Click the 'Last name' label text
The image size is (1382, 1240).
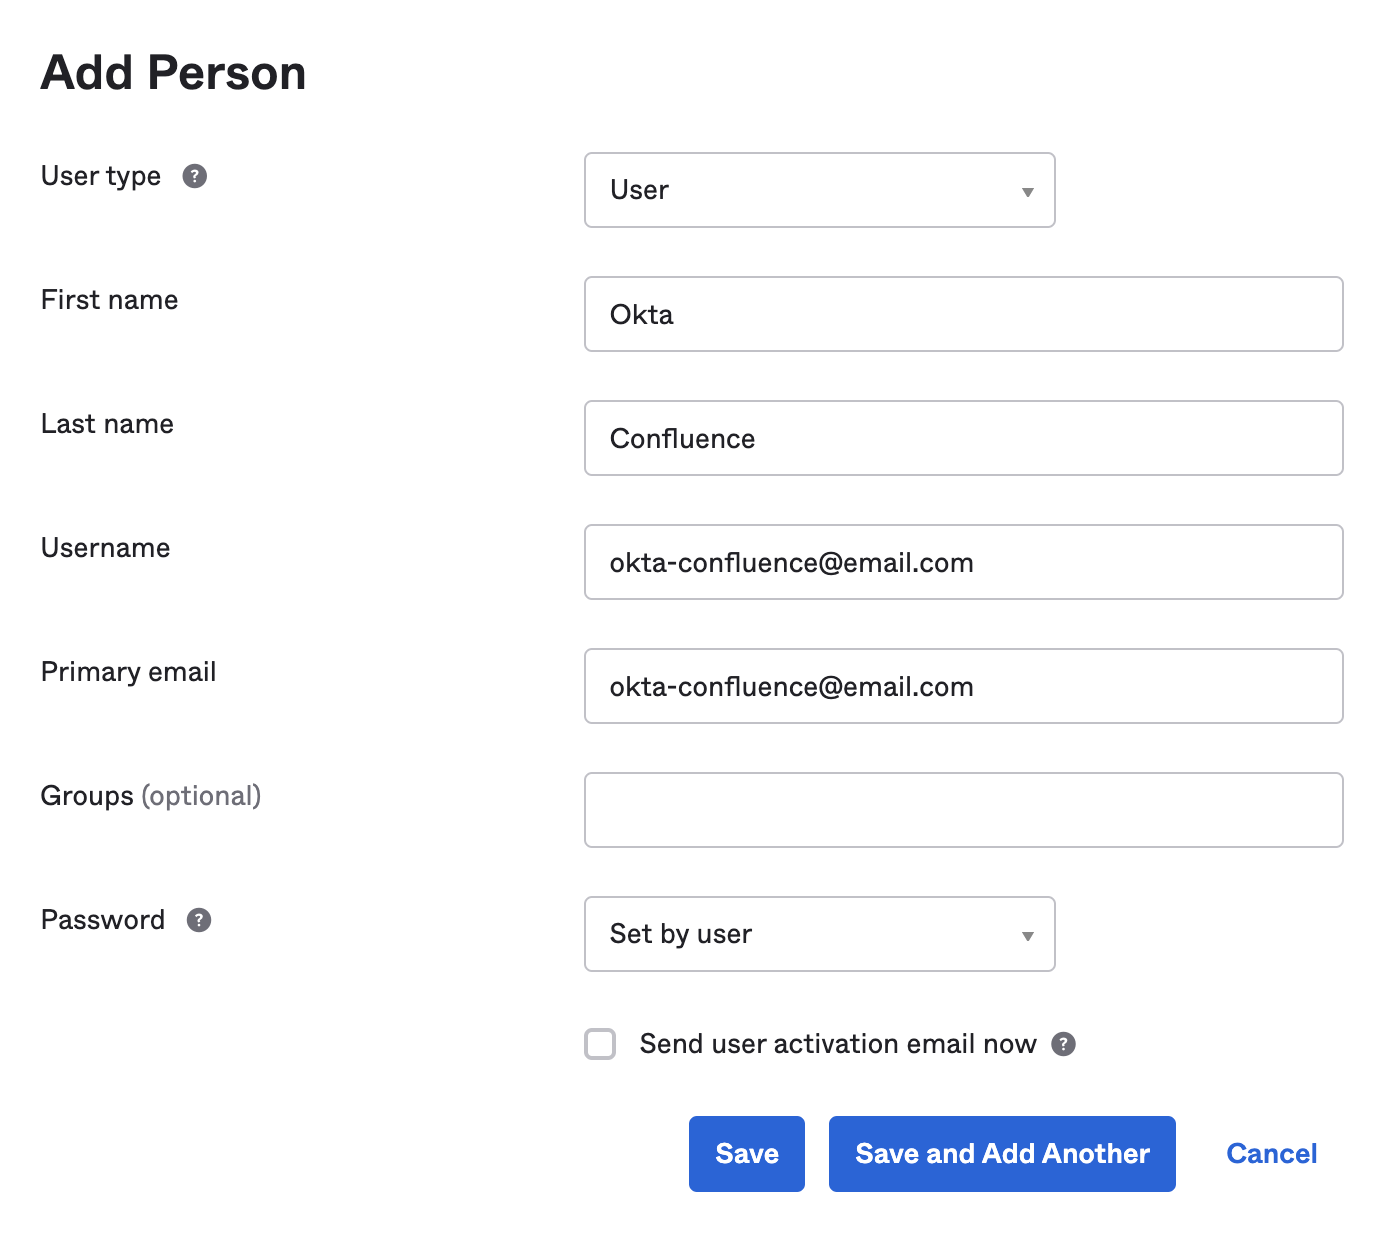[108, 424]
